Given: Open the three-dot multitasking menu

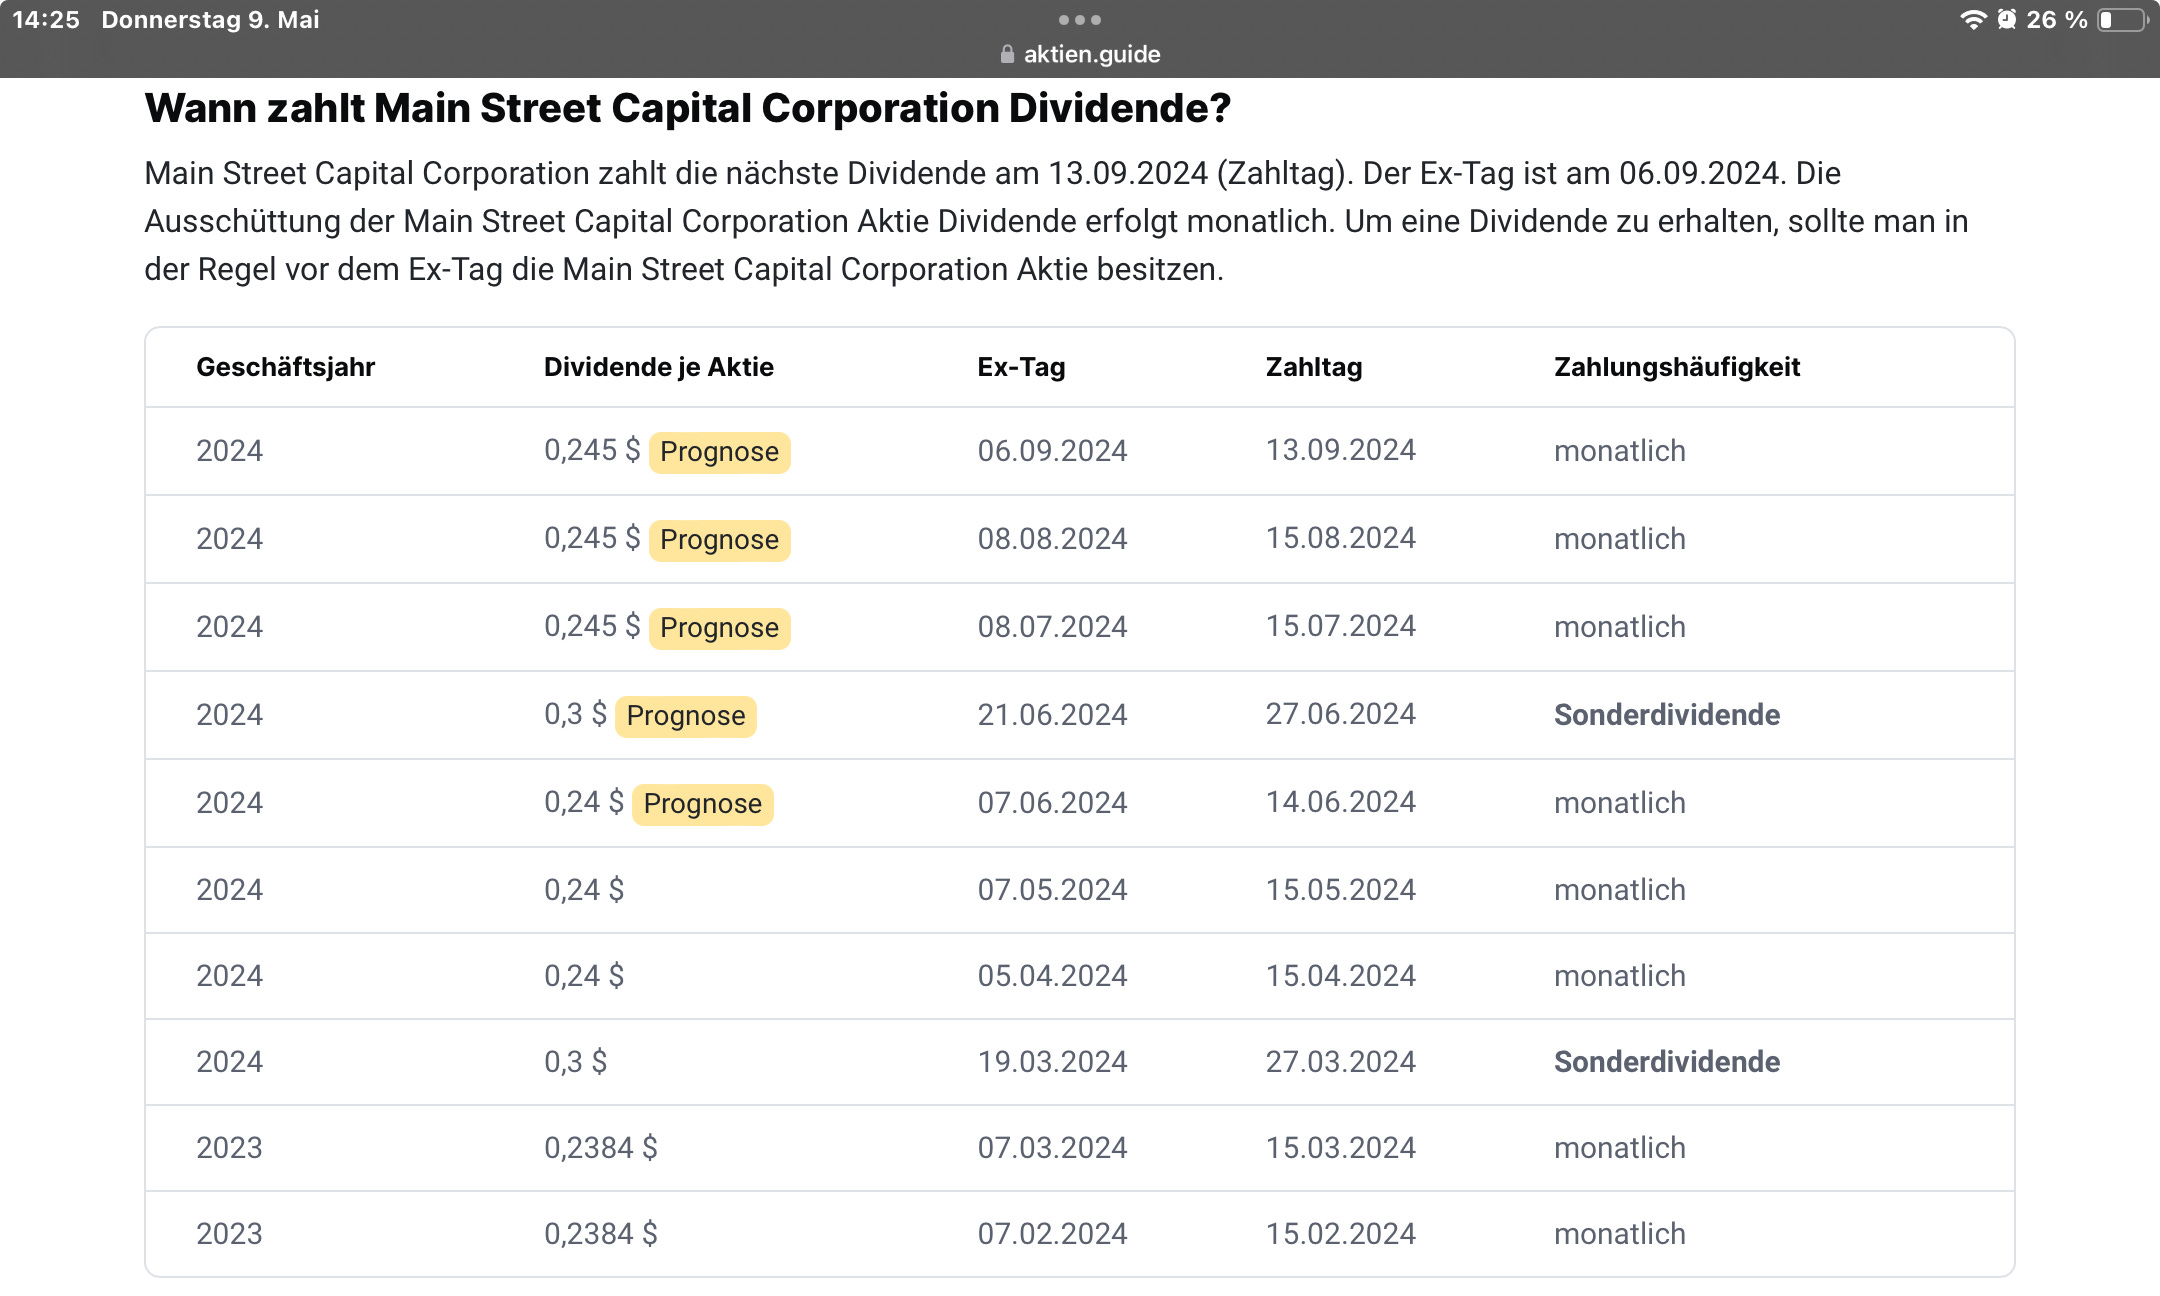Looking at the screenshot, I should [x=1080, y=20].
